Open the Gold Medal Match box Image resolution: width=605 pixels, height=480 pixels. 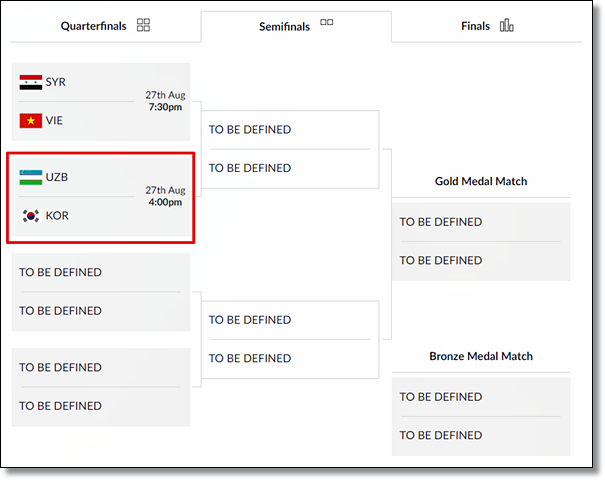point(481,242)
